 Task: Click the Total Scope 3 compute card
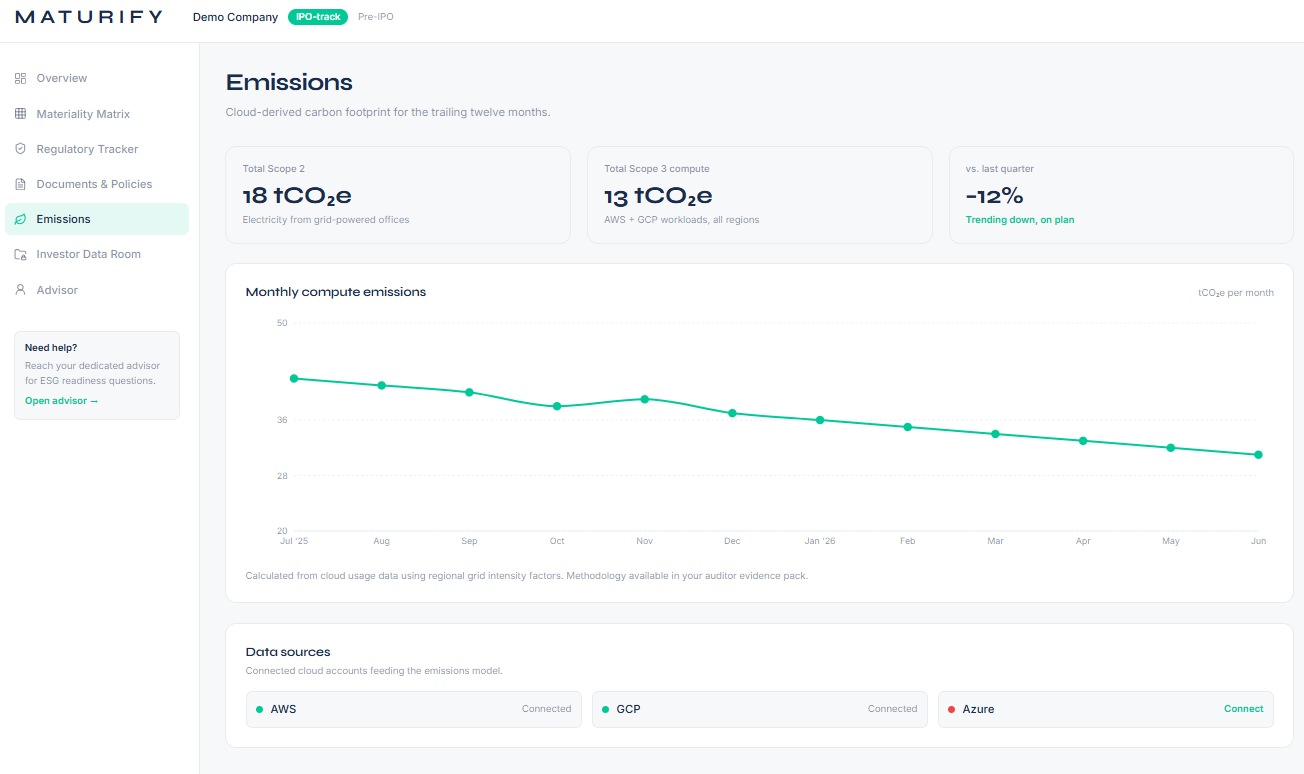tap(760, 195)
